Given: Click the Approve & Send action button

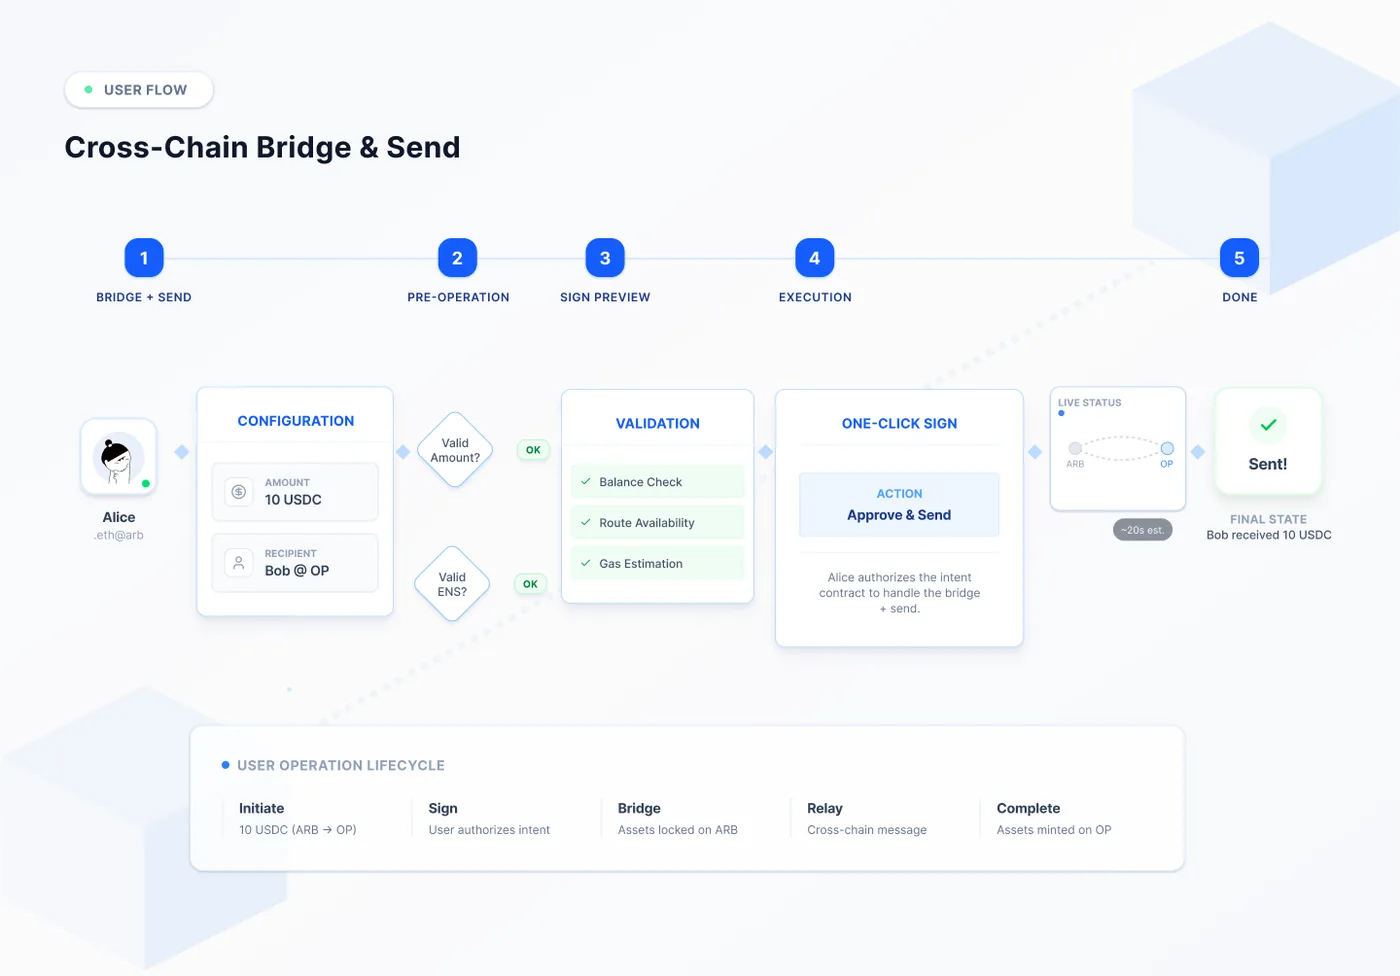Looking at the screenshot, I should tap(899, 505).
